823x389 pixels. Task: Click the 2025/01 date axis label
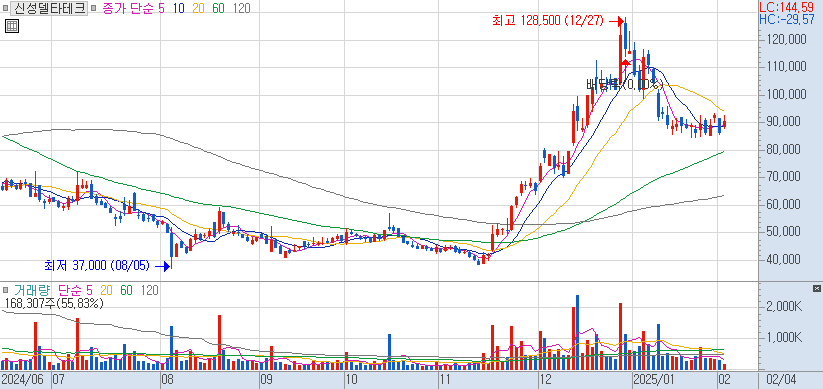click(653, 380)
